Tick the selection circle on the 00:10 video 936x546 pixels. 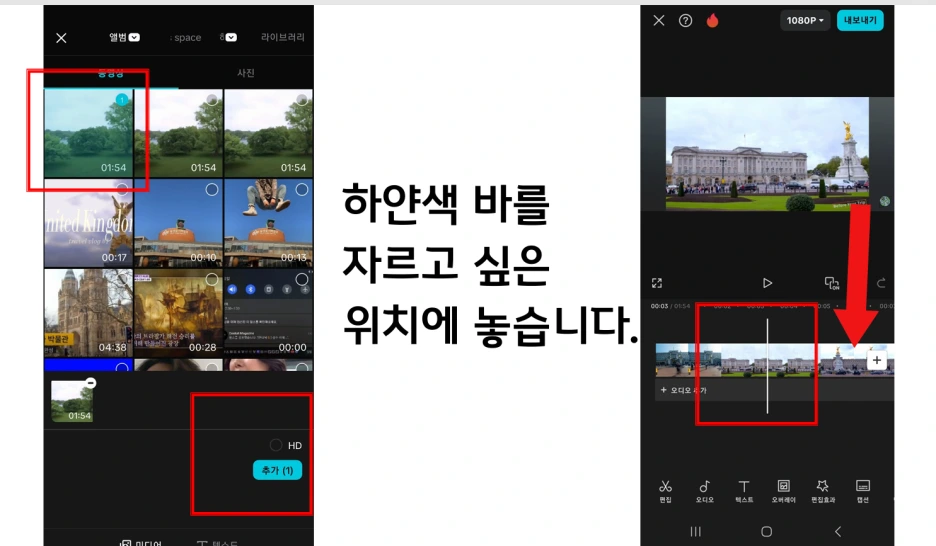(211, 190)
